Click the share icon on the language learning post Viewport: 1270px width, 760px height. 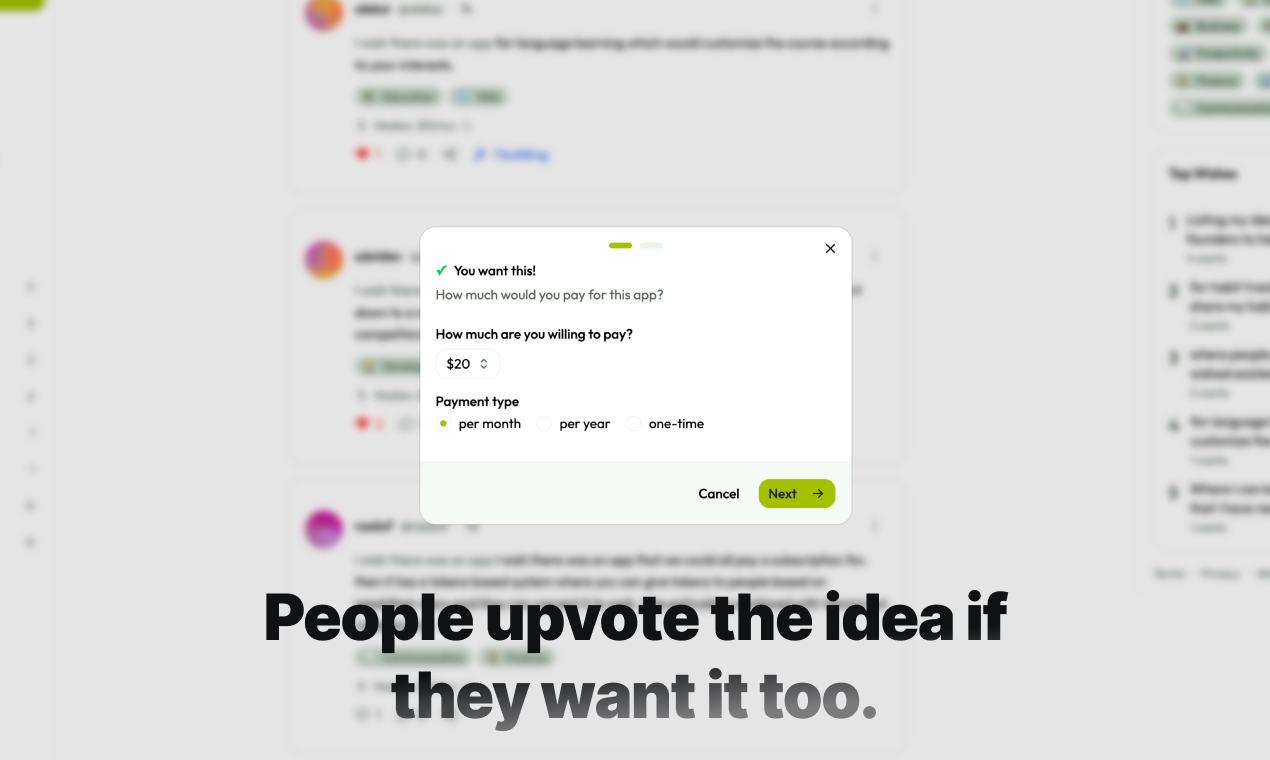(x=450, y=154)
